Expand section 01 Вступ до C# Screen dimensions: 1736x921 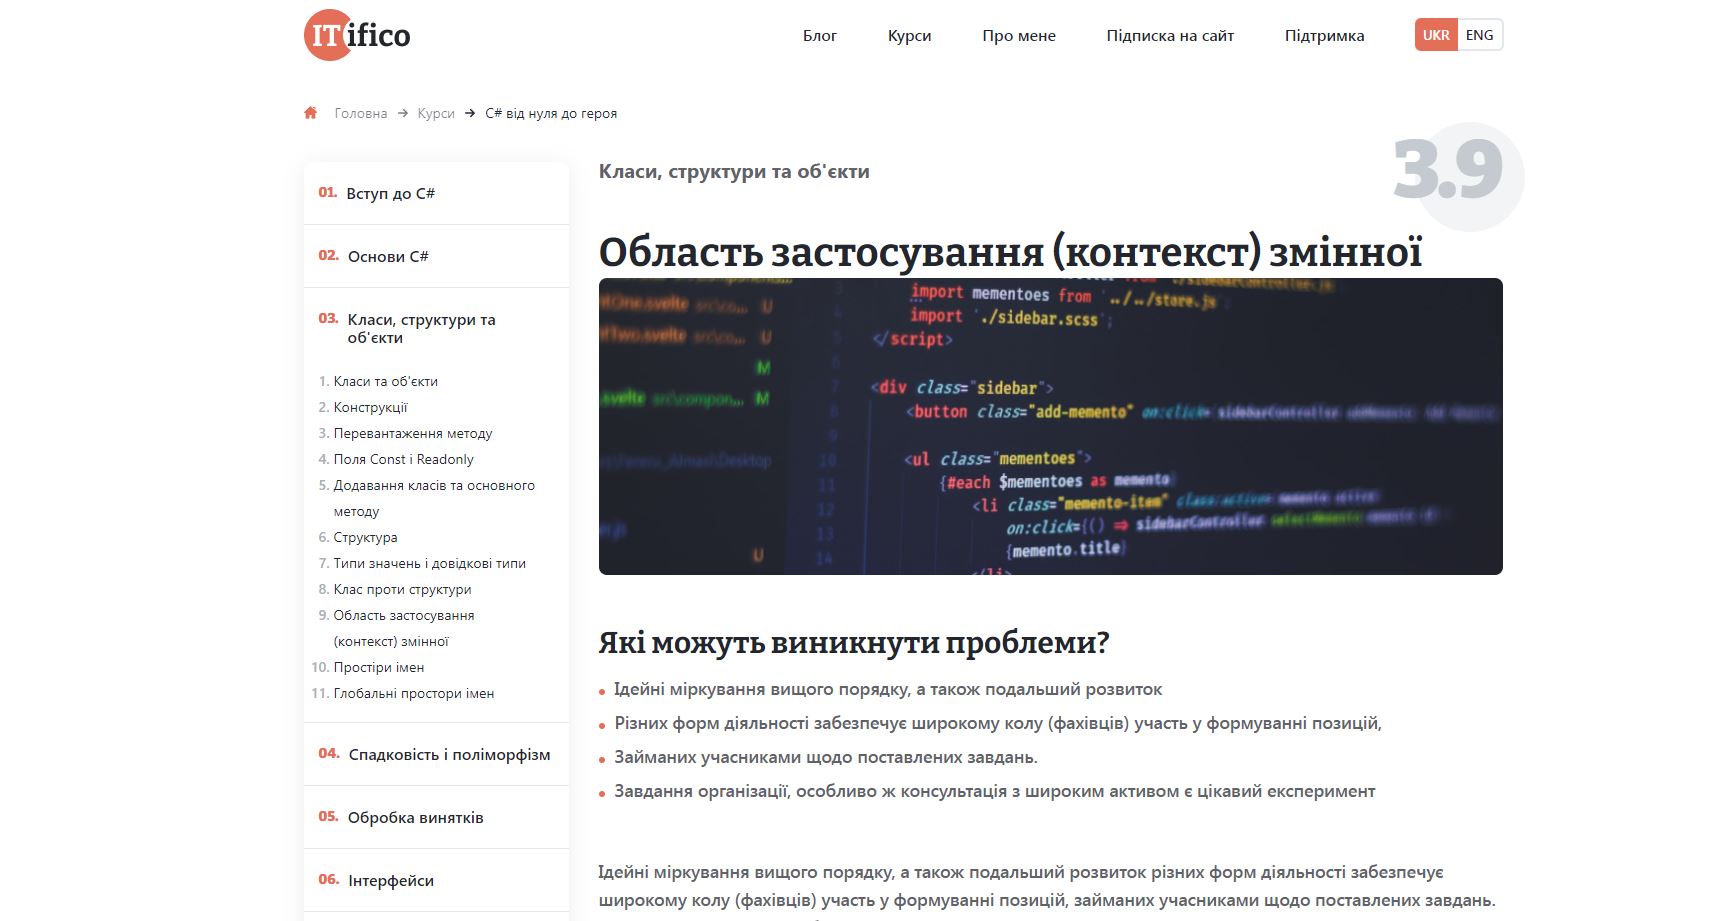tap(436, 193)
